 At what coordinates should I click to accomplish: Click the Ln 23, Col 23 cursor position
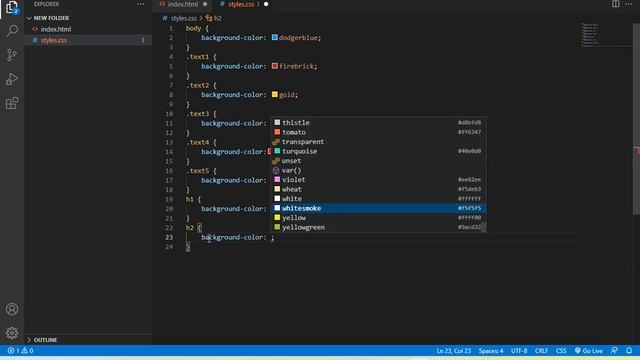point(453,351)
